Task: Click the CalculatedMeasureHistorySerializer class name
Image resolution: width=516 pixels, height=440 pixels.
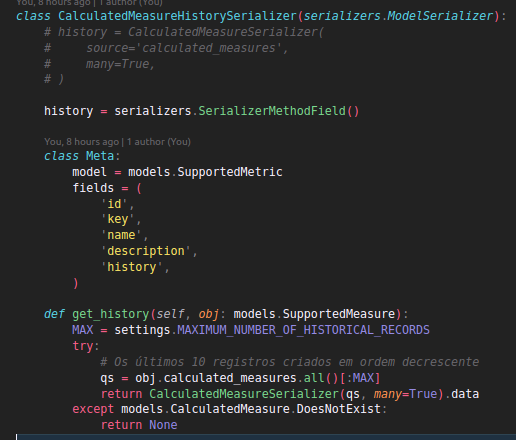Action: click(x=177, y=16)
